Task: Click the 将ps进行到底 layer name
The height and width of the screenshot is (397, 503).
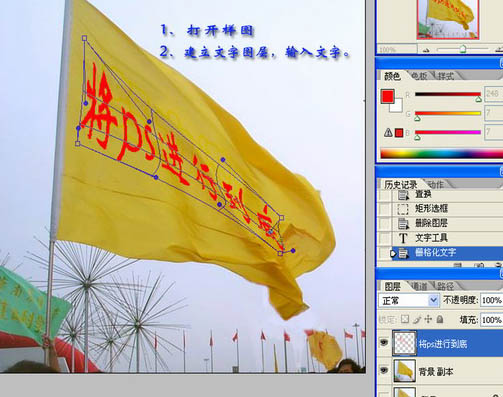Action: 443,344
